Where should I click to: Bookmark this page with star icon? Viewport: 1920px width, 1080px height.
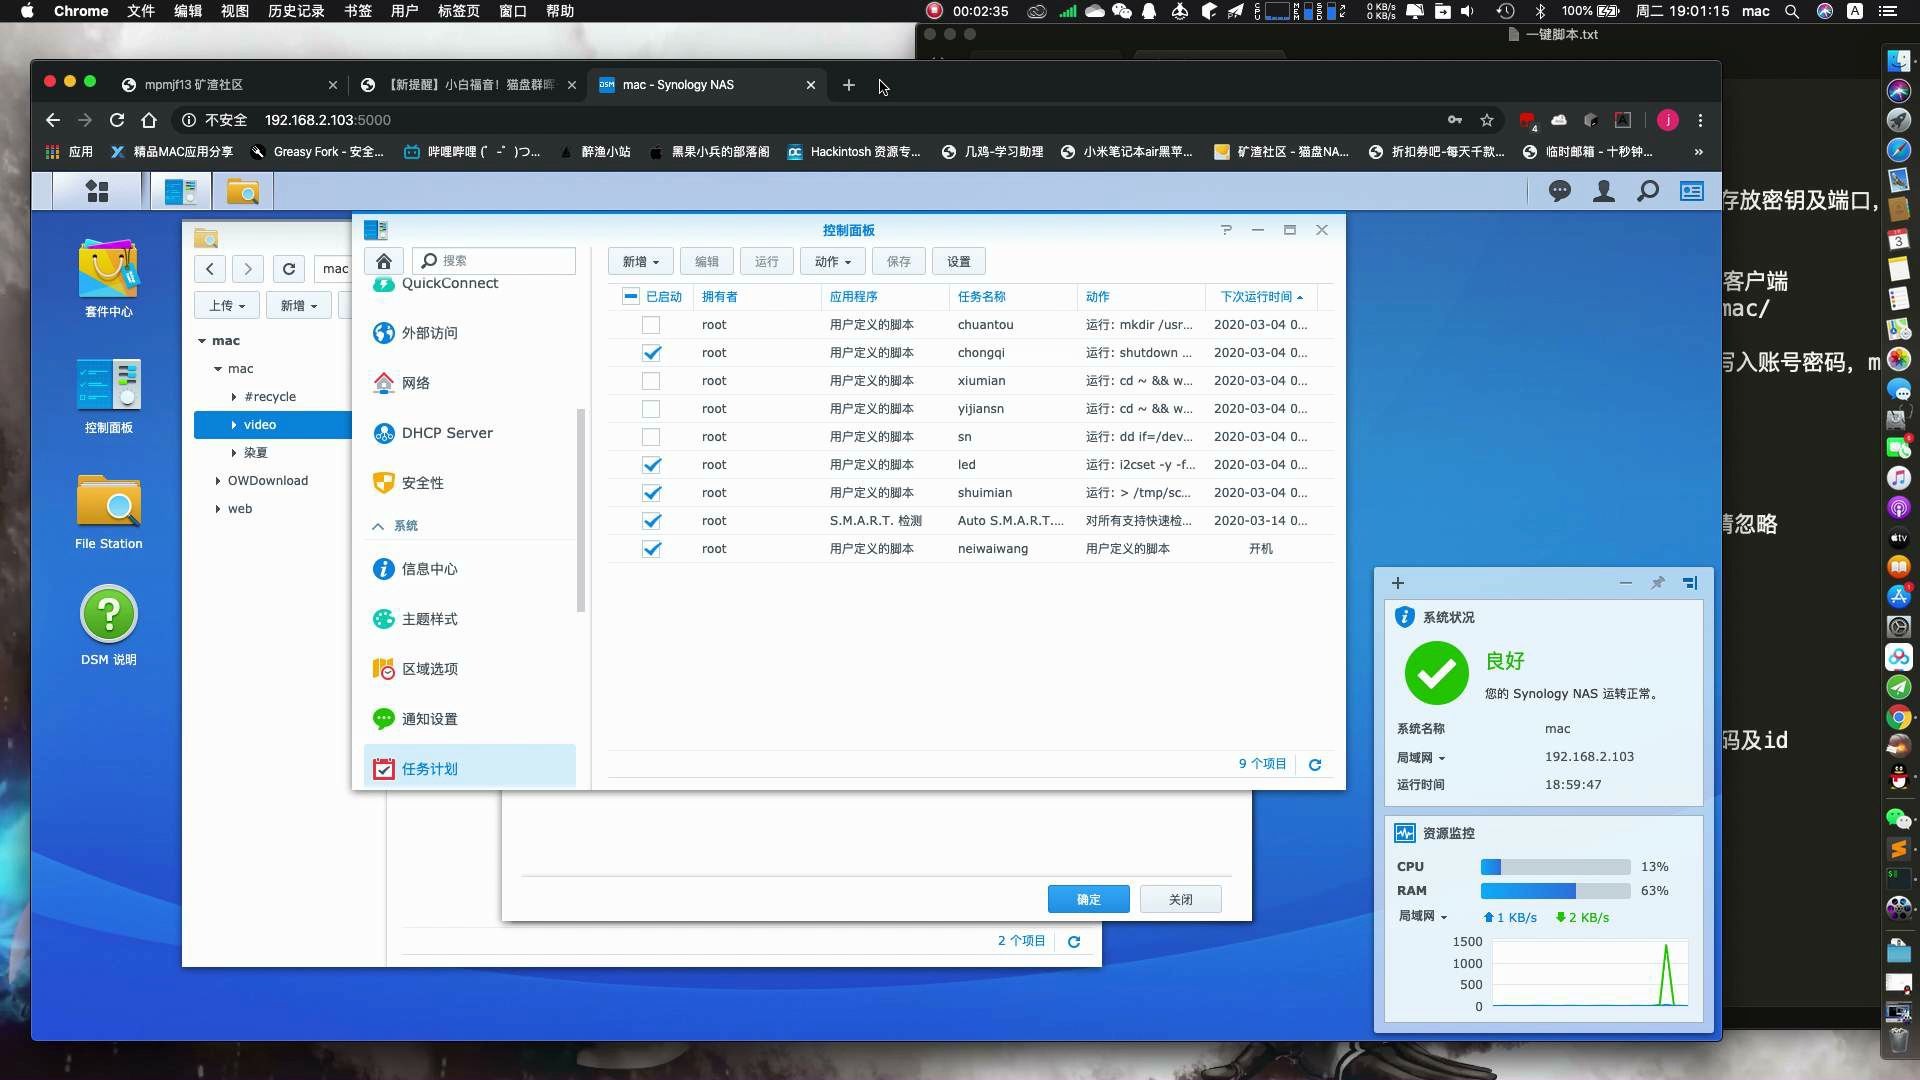[1487, 120]
